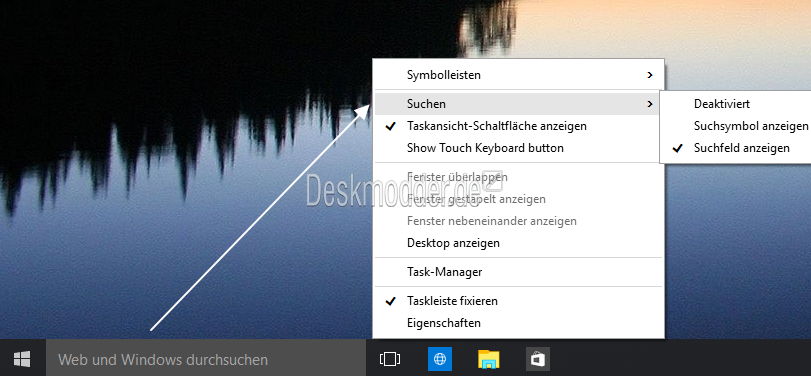Image resolution: width=811 pixels, height=376 pixels.
Task: Toggle Taskleiste fixieren option
Action: 519,300
